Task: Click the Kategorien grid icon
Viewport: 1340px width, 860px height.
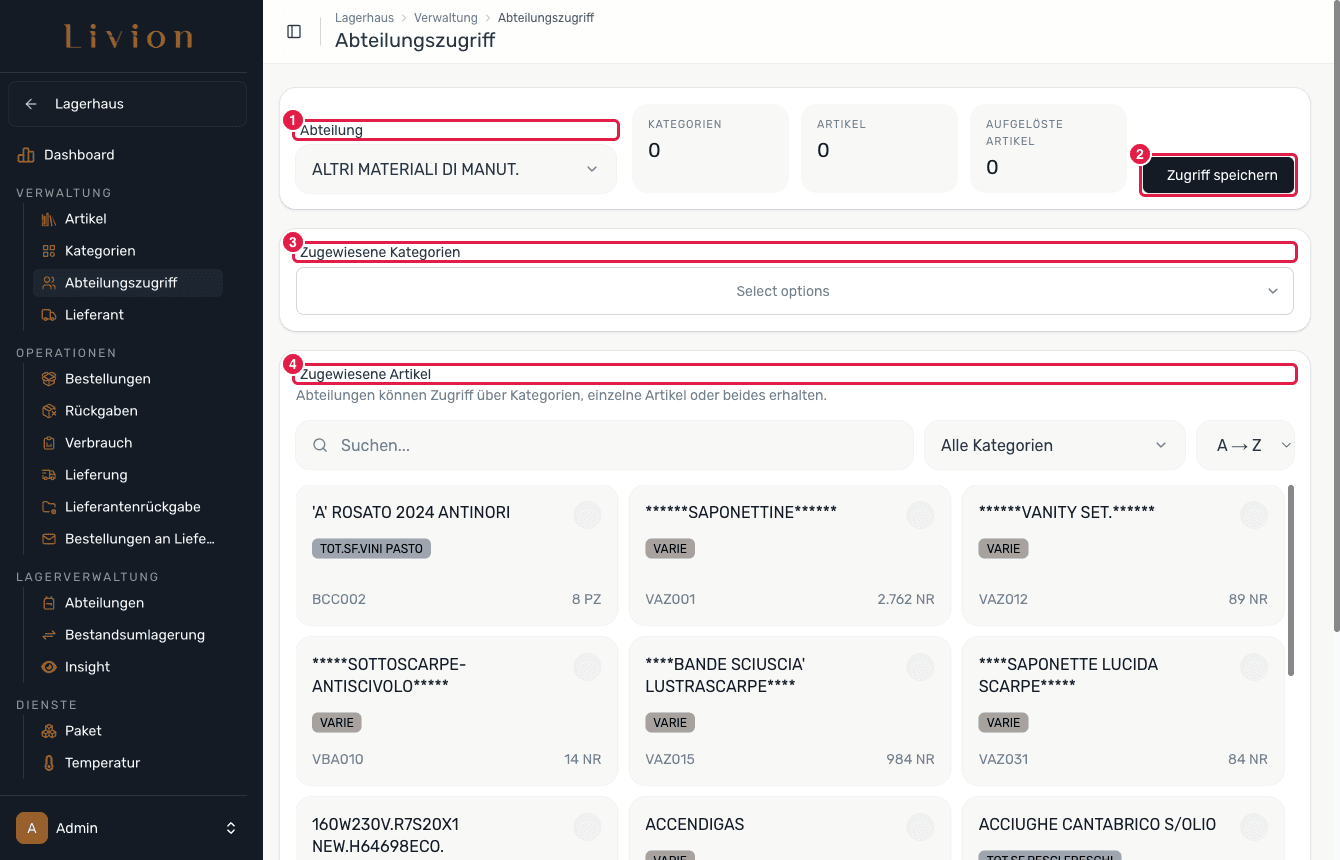Action: (48, 251)
